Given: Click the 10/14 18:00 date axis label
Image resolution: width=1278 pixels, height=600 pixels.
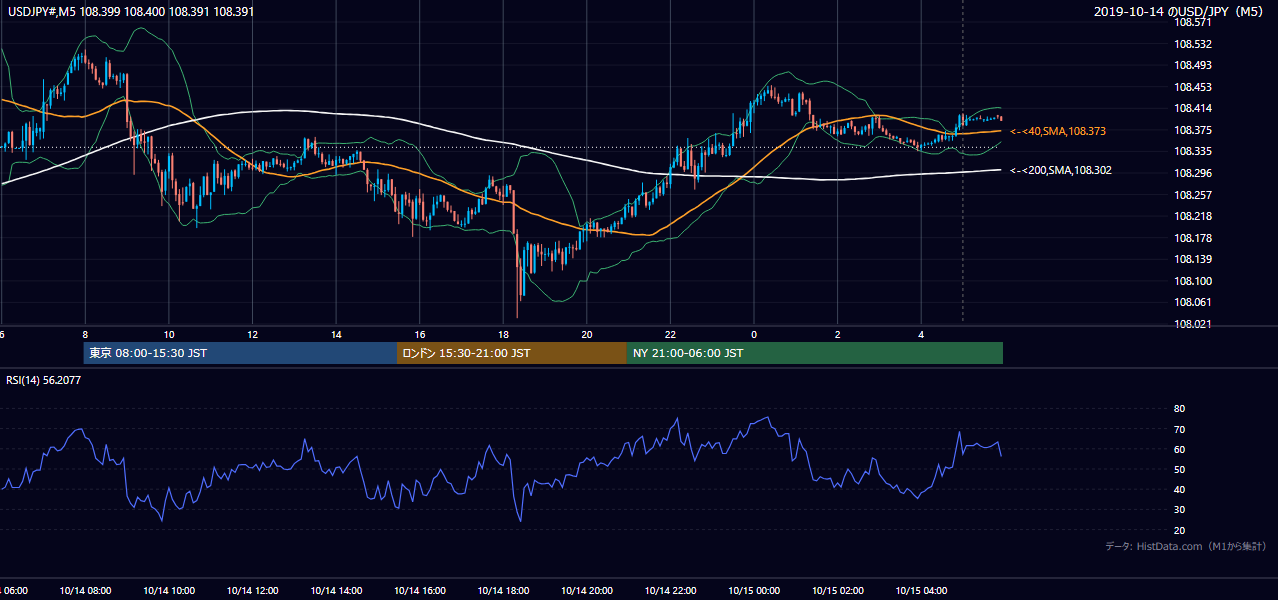Looking at the screenshot, I should 503,591.
